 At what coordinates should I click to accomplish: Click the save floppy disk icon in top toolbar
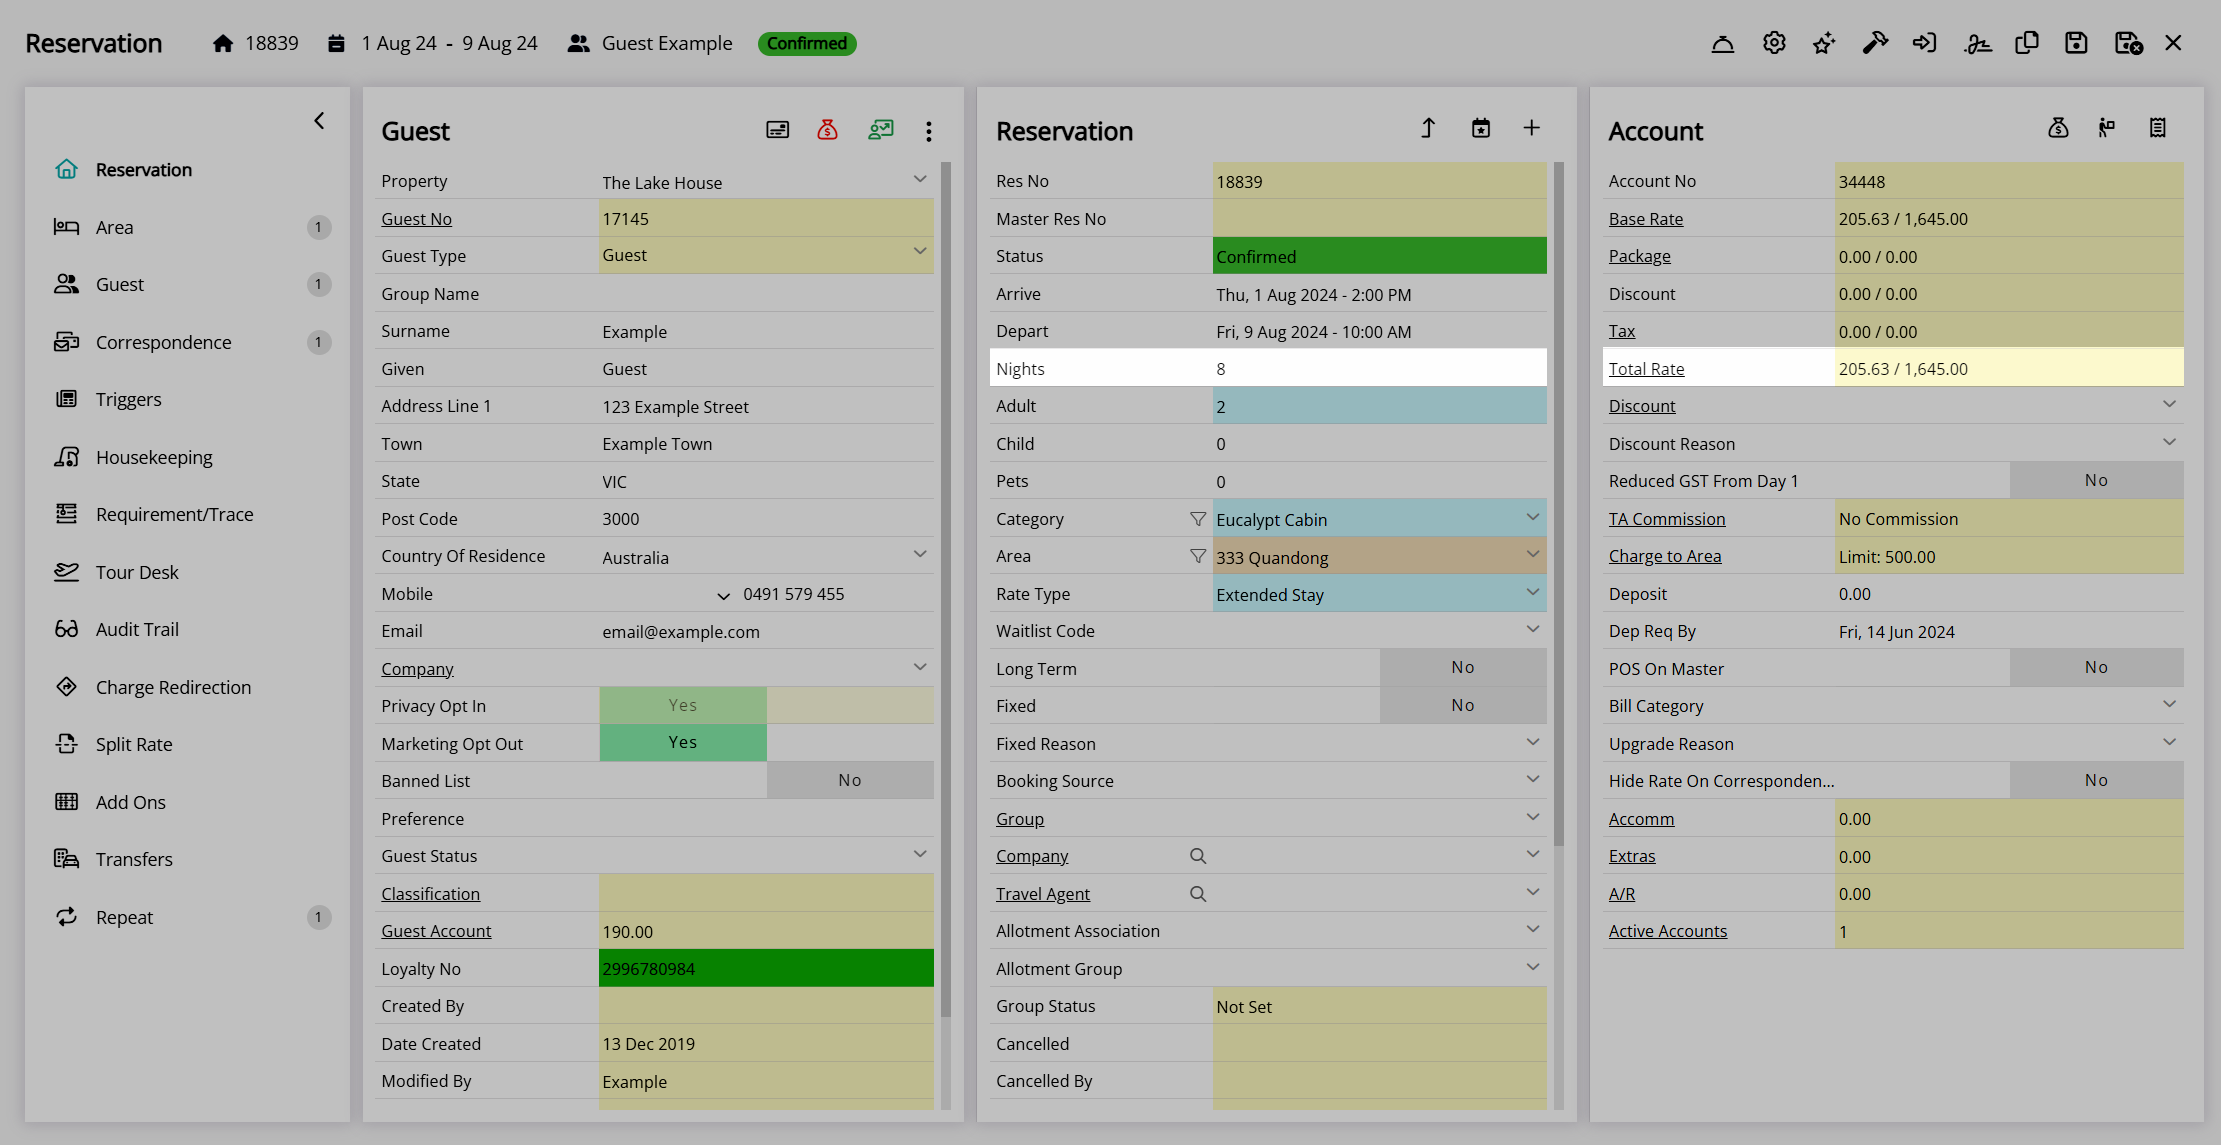coord(2076,43)
